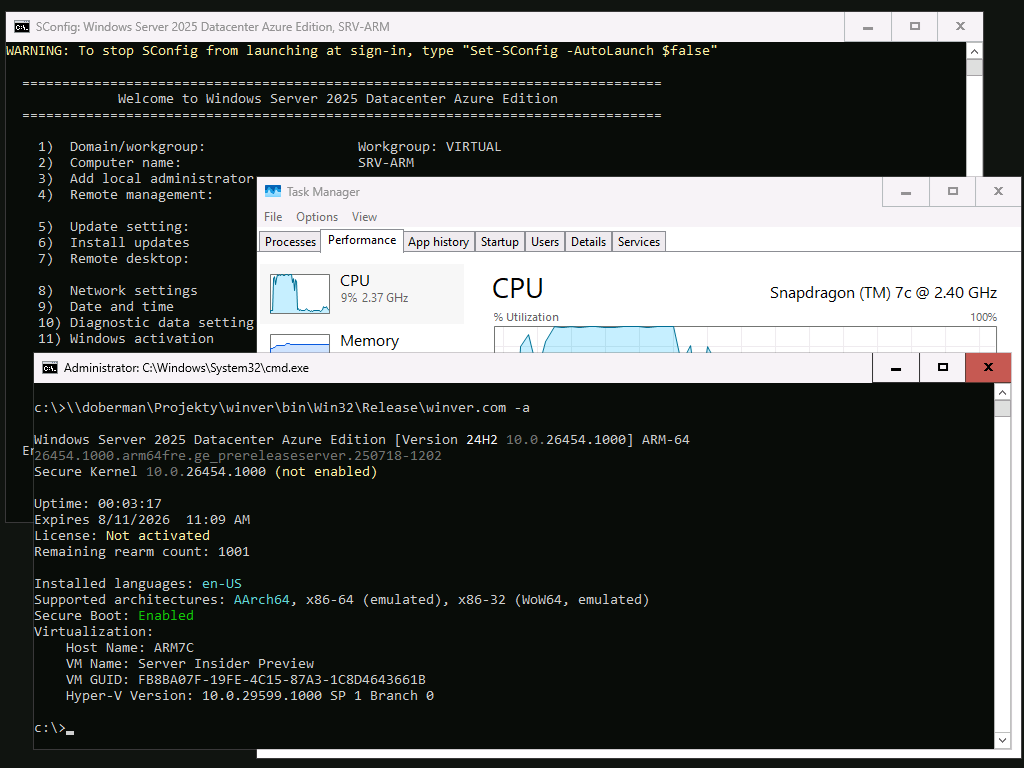Viewport: 1024px width, 768px height.
Task: Click the 'Uptime: 00:03:17' line
Action: [x=98, y=504]
